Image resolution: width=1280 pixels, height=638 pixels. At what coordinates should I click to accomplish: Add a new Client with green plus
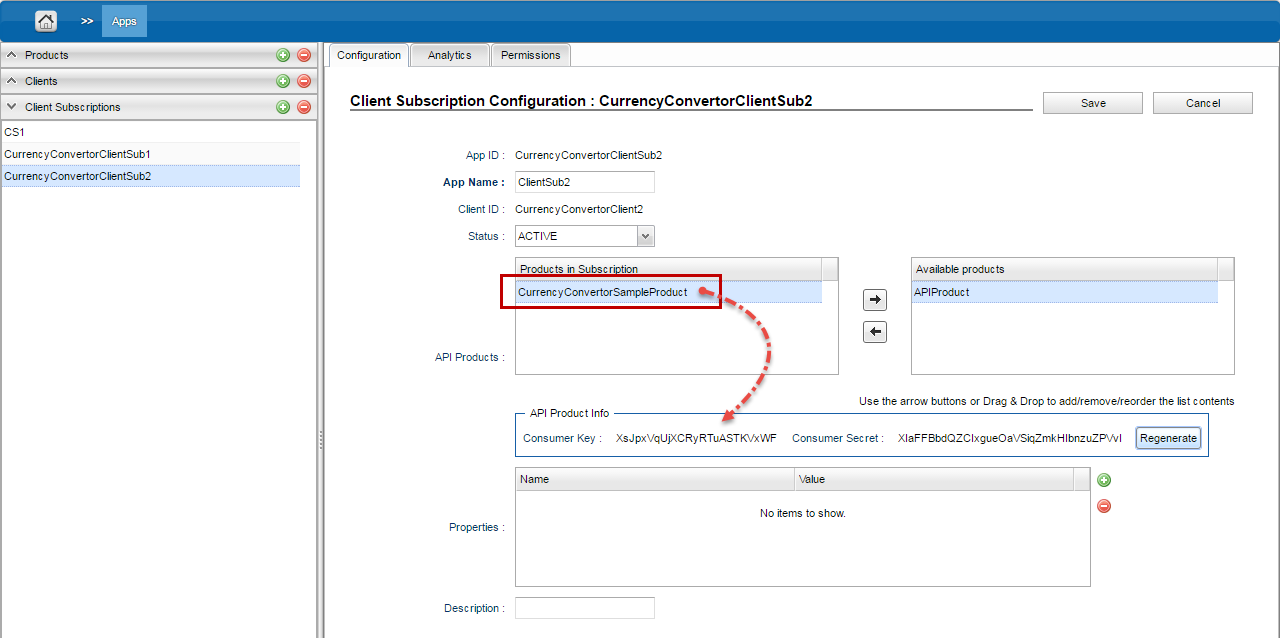283,81
